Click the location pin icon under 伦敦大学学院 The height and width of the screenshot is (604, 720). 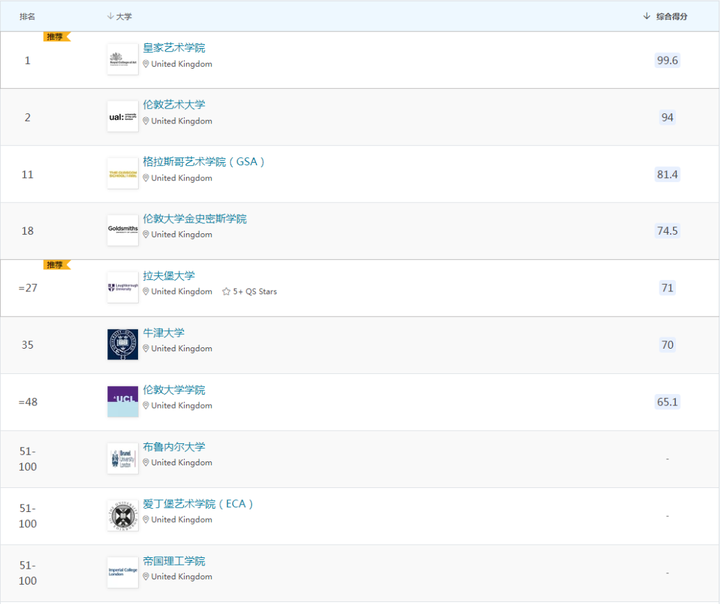point(146,405)
